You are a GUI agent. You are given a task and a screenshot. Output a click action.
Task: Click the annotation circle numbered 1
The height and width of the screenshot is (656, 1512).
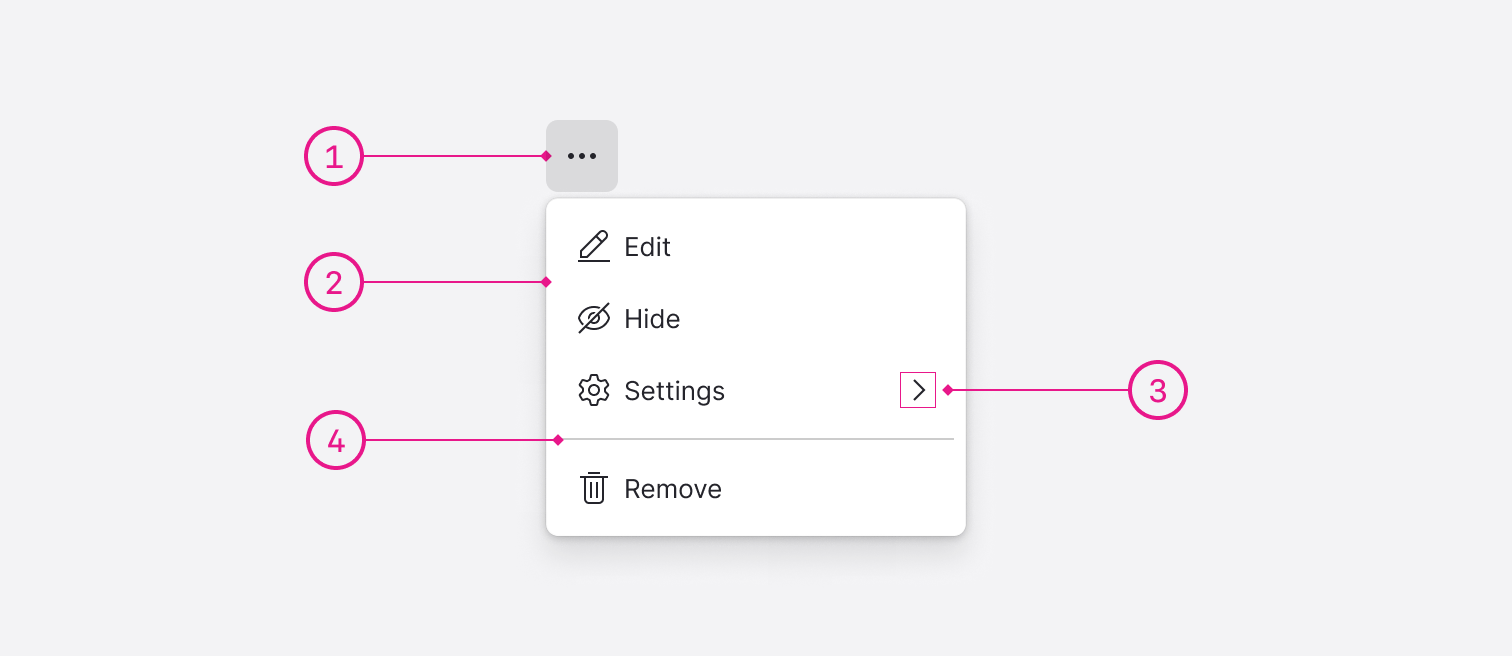pyautogui.click(x=334, y=156)
